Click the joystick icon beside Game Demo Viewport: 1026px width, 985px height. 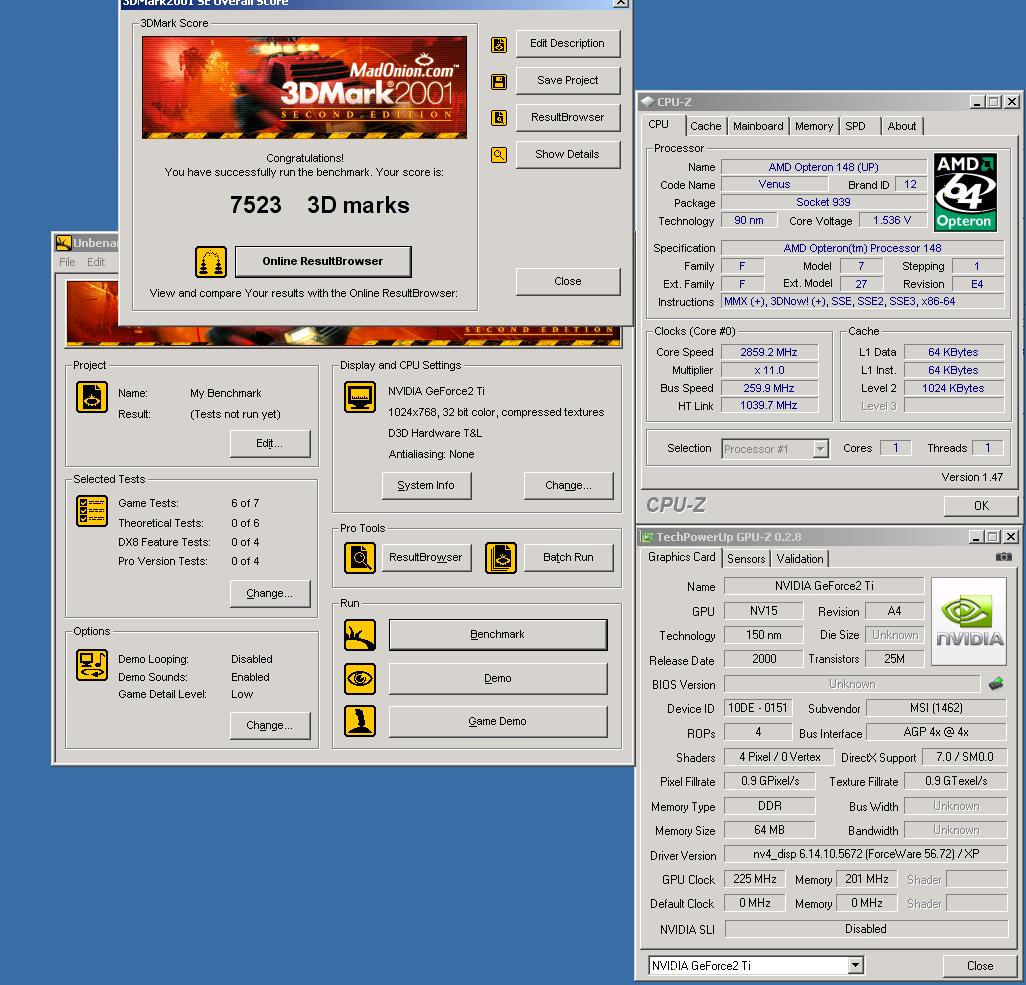tap(360, 721)
